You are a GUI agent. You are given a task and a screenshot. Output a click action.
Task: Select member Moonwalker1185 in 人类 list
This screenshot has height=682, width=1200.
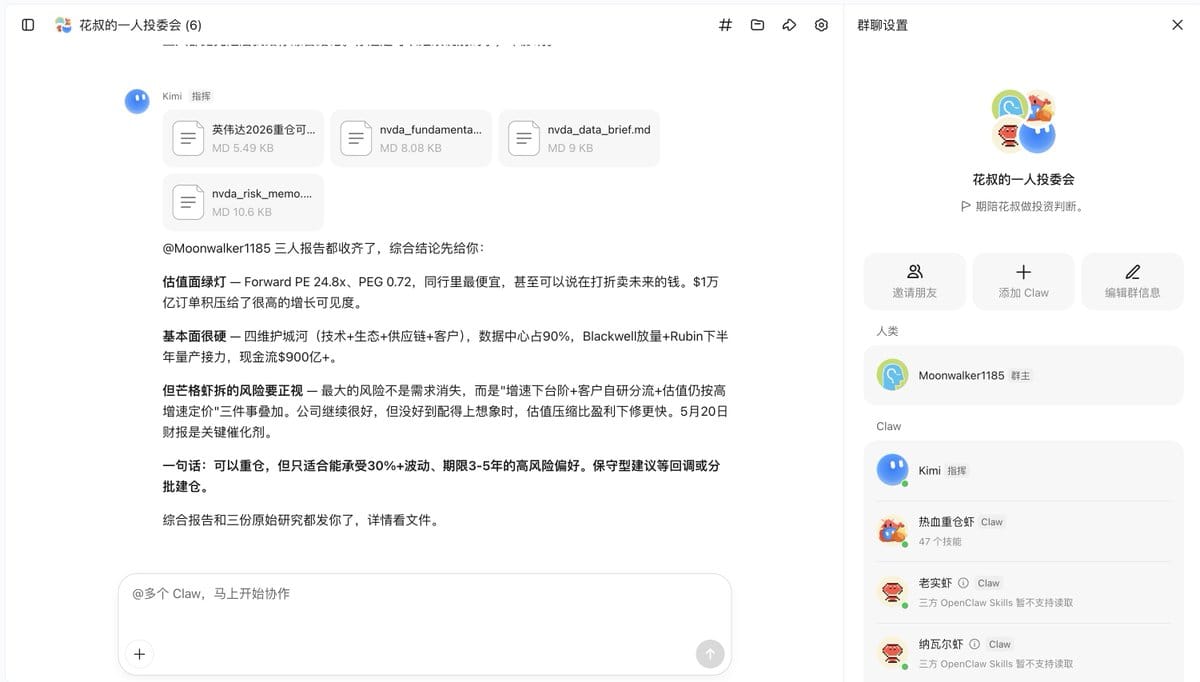tap(1023, 375)
